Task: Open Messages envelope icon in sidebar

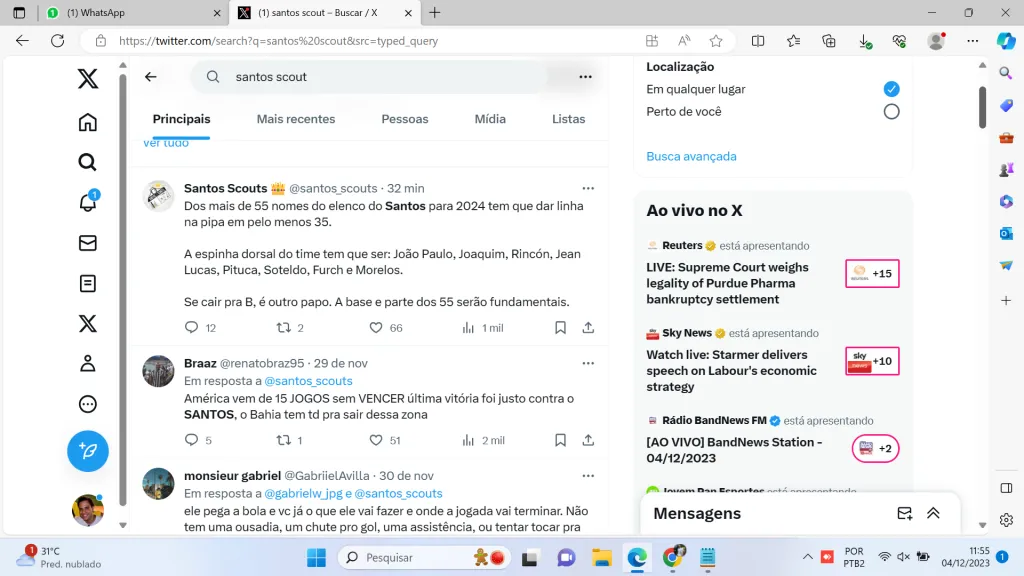Action: click(88, 243)
